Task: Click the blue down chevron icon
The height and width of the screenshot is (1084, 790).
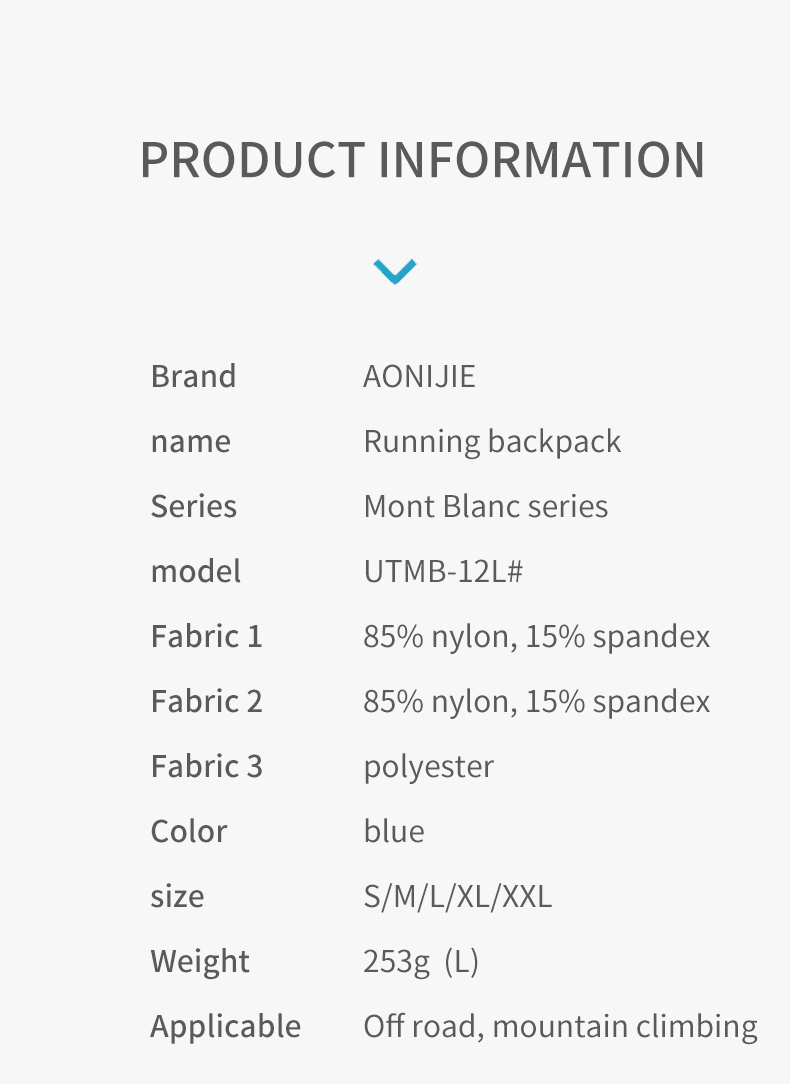Action: click(x=395, y=272)
